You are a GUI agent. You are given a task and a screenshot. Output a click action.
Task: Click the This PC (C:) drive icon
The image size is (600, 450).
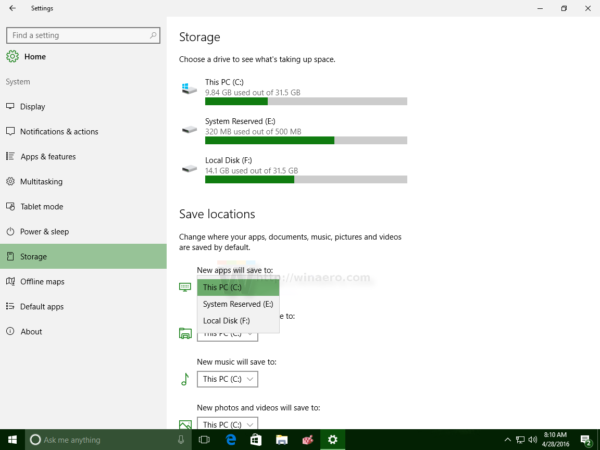click(x=189, y=89)
